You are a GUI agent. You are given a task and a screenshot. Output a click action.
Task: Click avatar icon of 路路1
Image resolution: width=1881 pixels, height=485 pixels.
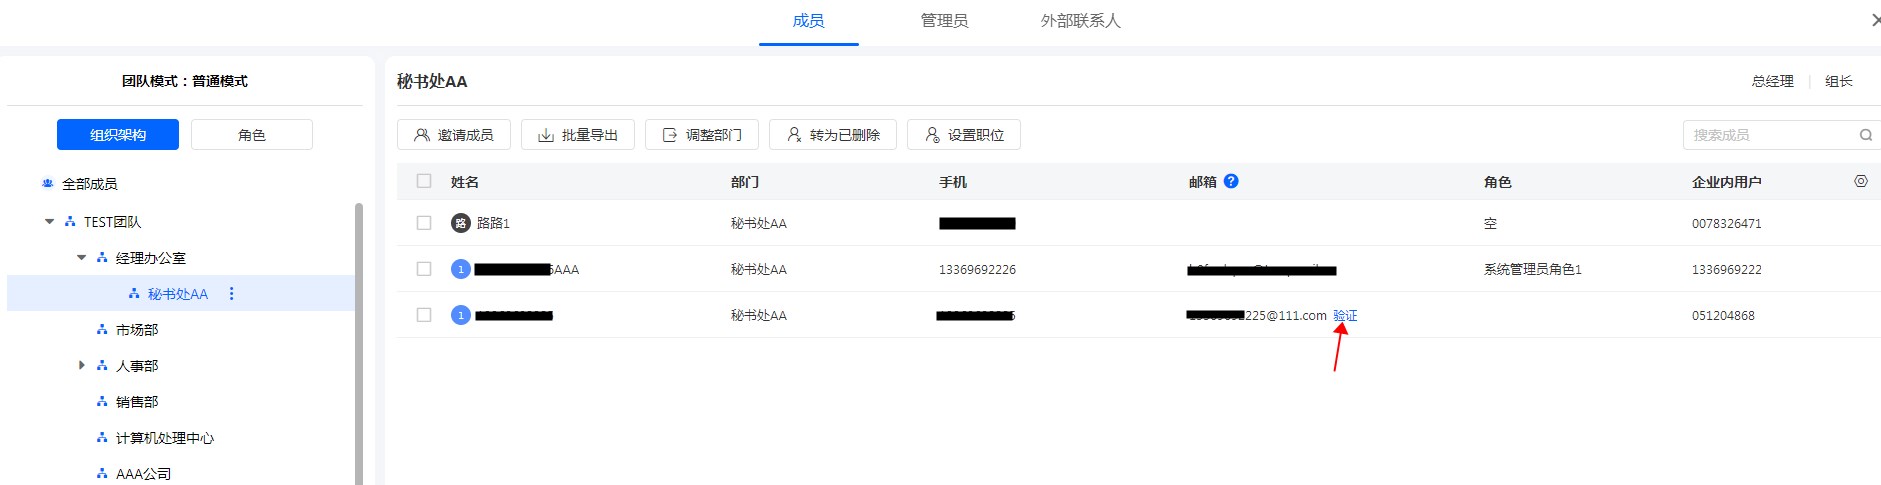pyautogui.click(x=461, y=223)
